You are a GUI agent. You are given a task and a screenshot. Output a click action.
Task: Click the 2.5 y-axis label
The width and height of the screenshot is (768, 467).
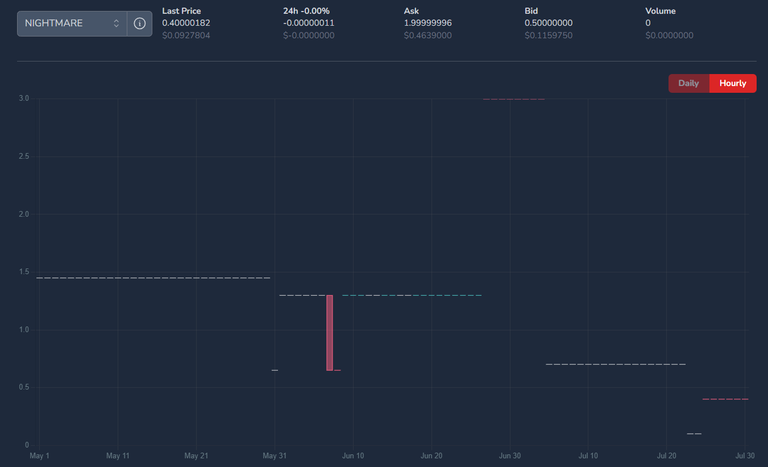point(24,156)
